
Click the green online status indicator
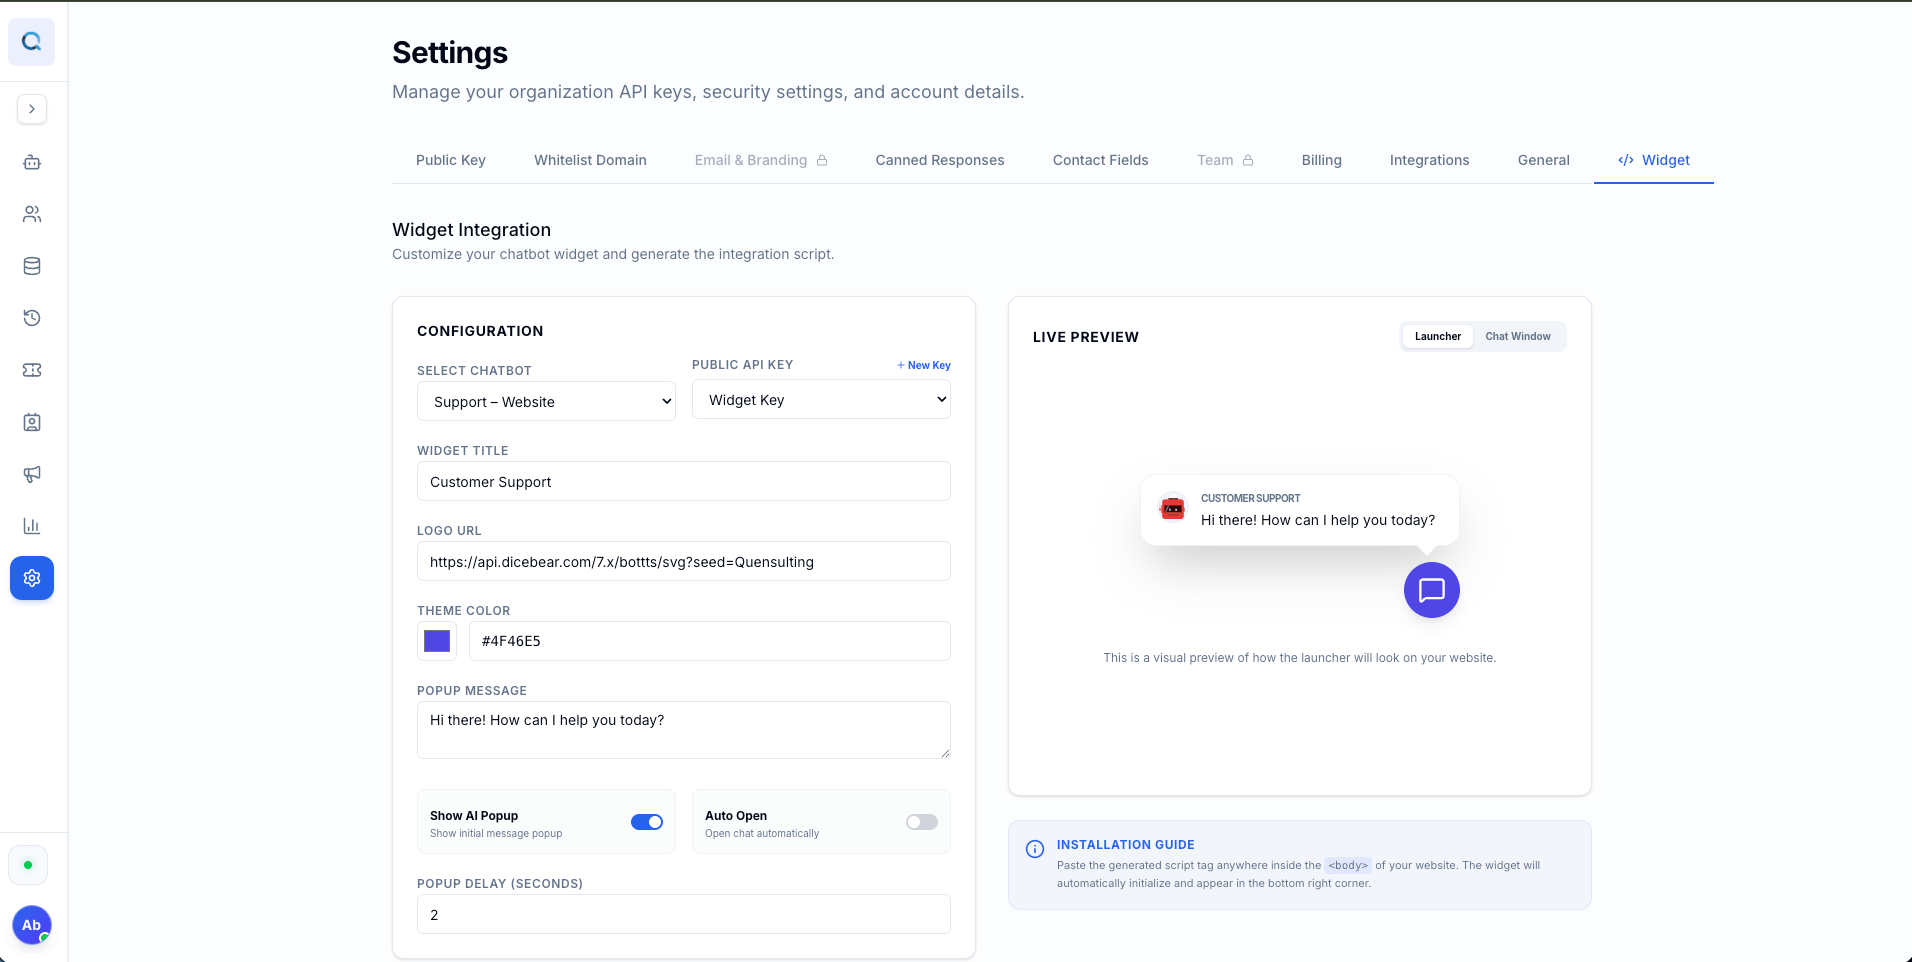[28, 865]
